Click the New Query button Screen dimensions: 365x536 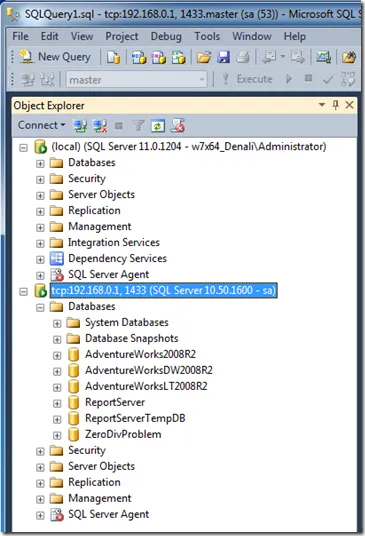(56, 57)
